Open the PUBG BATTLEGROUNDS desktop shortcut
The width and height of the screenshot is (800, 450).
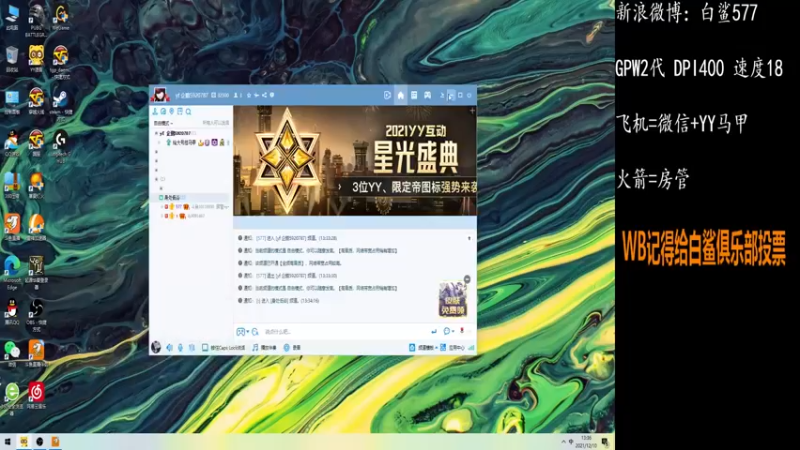pyautogui.click(x=36, y=19)
